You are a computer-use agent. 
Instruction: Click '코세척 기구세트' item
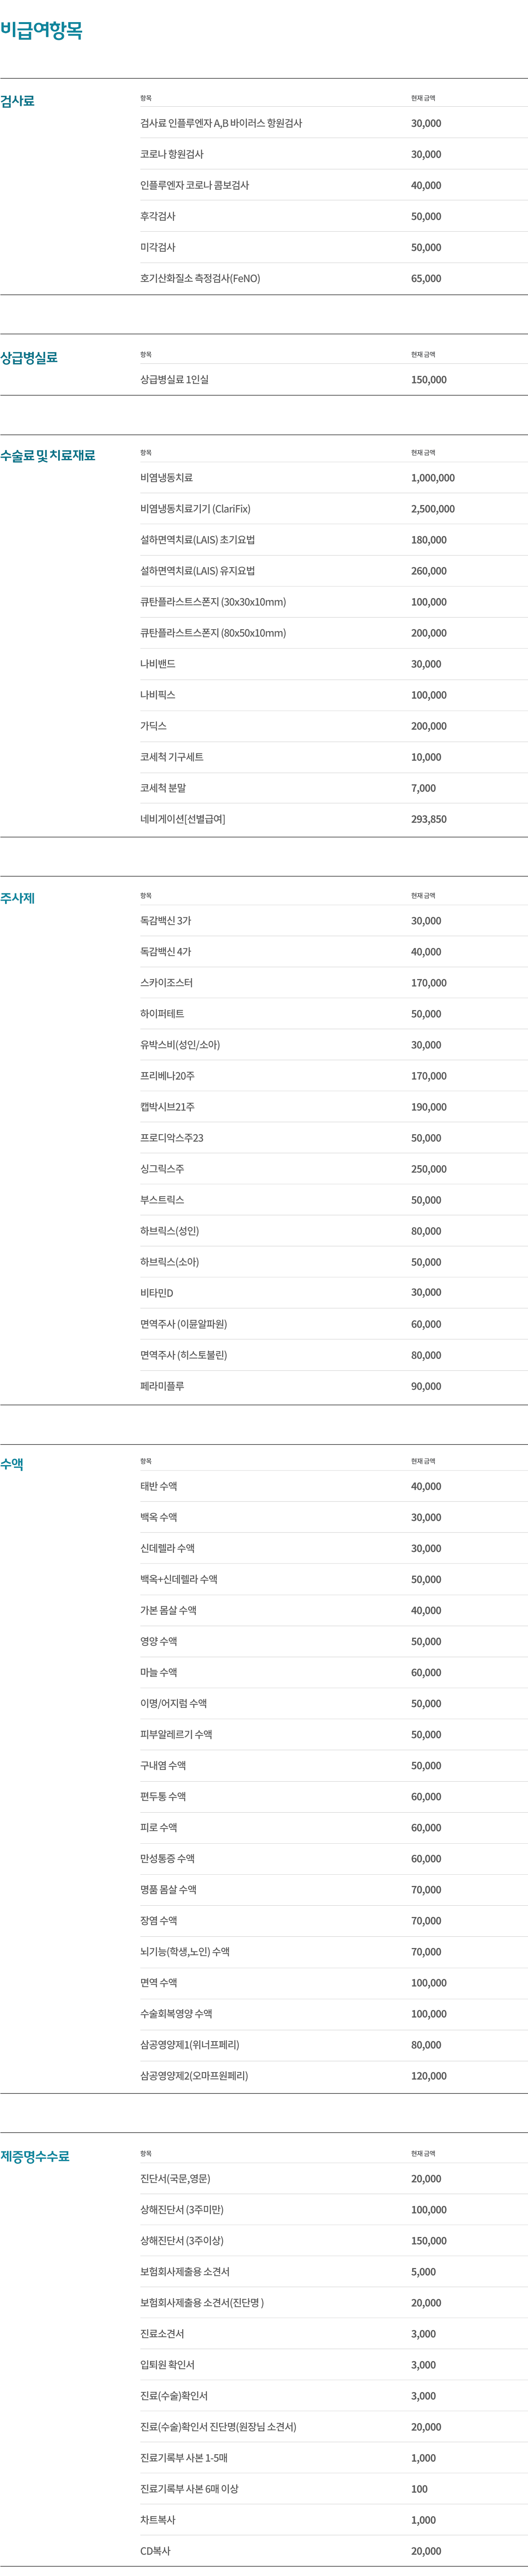172,757
